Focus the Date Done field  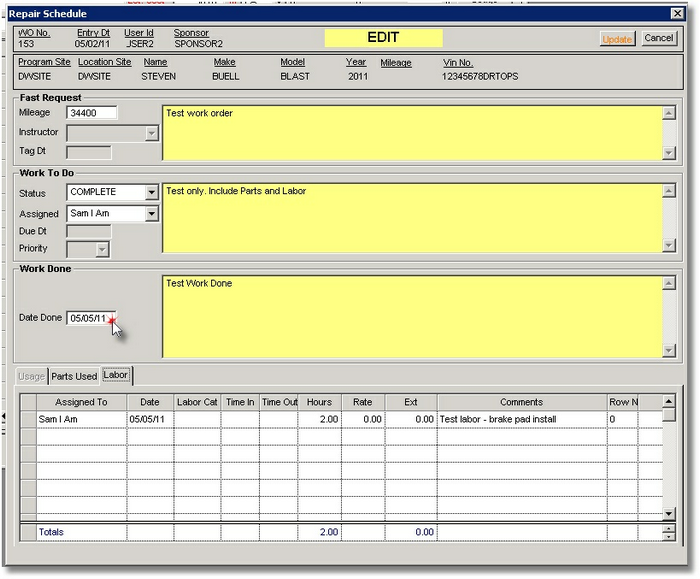tap(90, 318)
